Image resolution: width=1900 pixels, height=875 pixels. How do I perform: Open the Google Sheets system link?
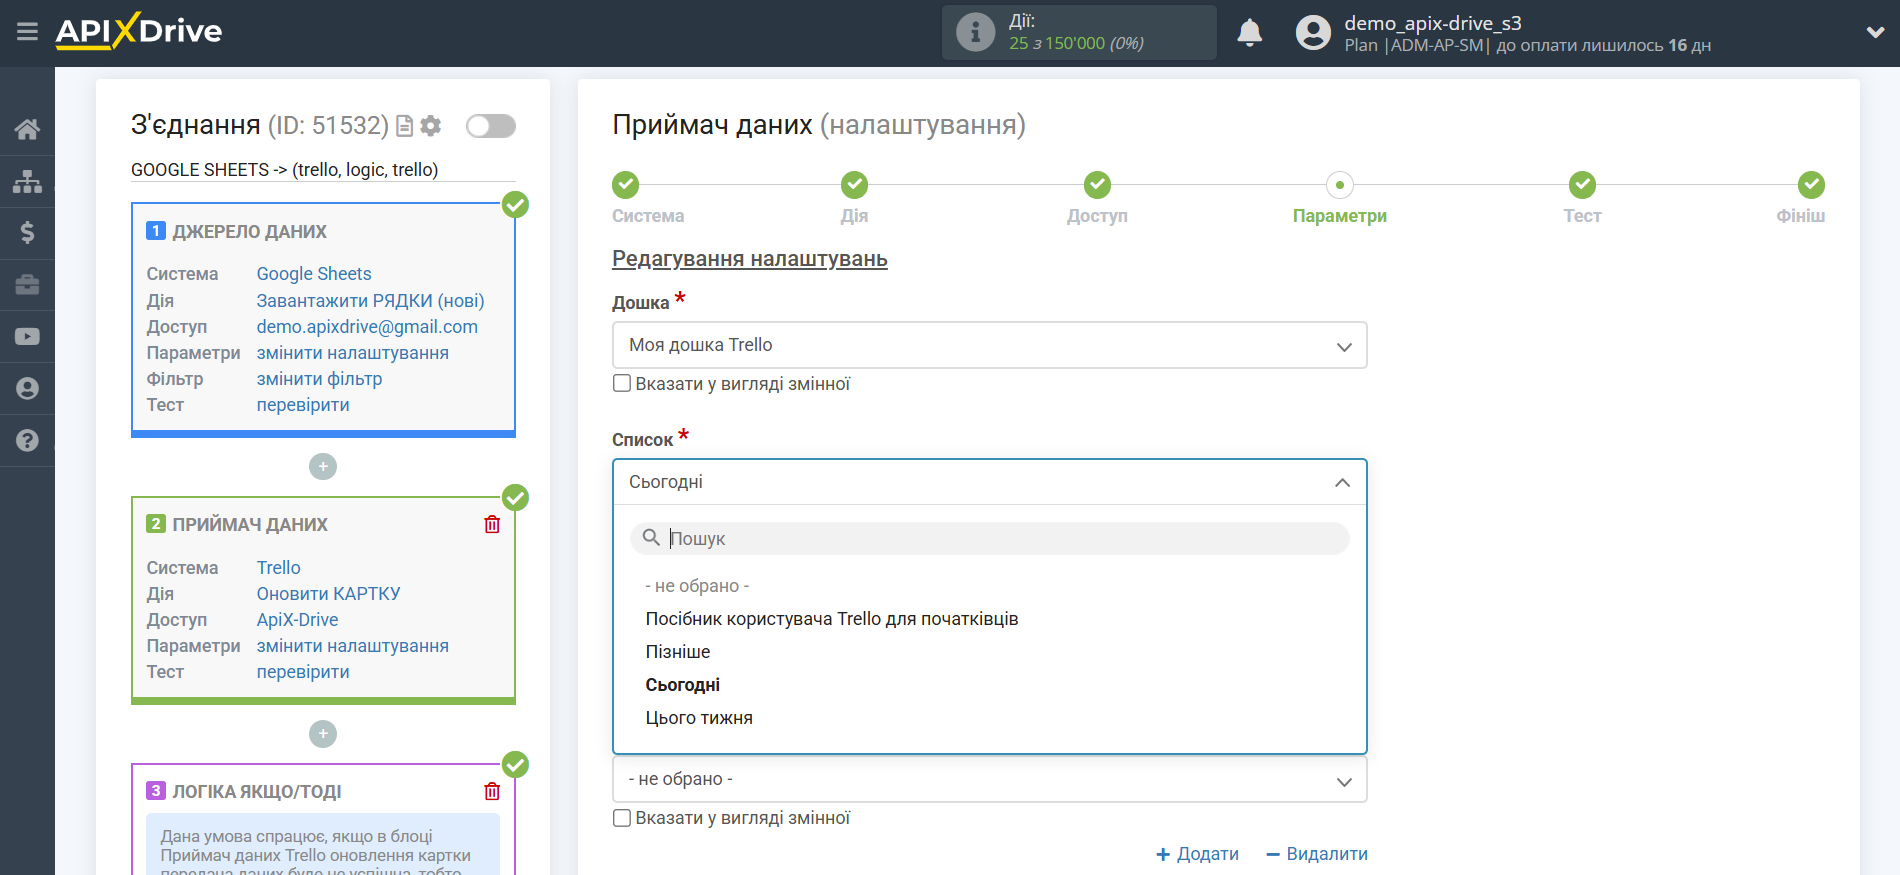coord(314,274)
